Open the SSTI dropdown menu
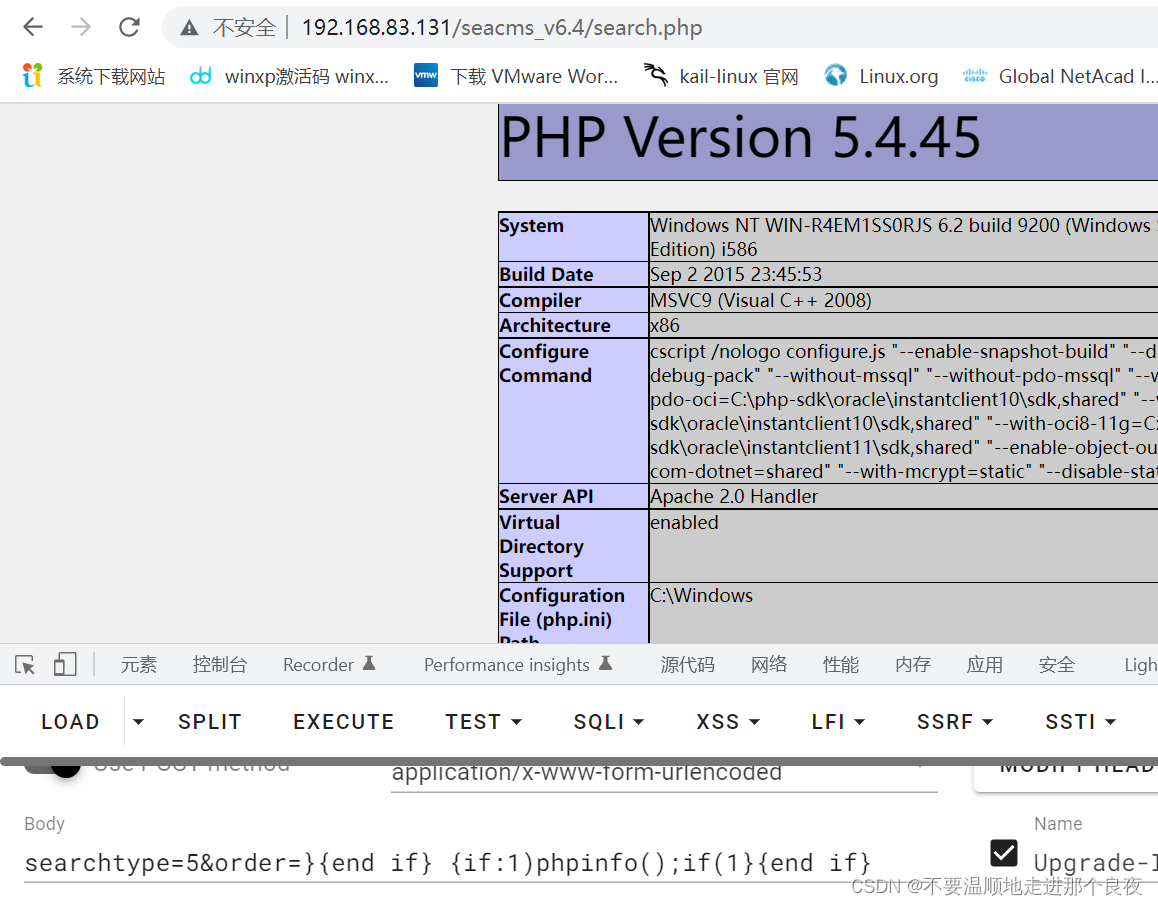Viewport: 1158px width, 905px height. [1080, 722]
